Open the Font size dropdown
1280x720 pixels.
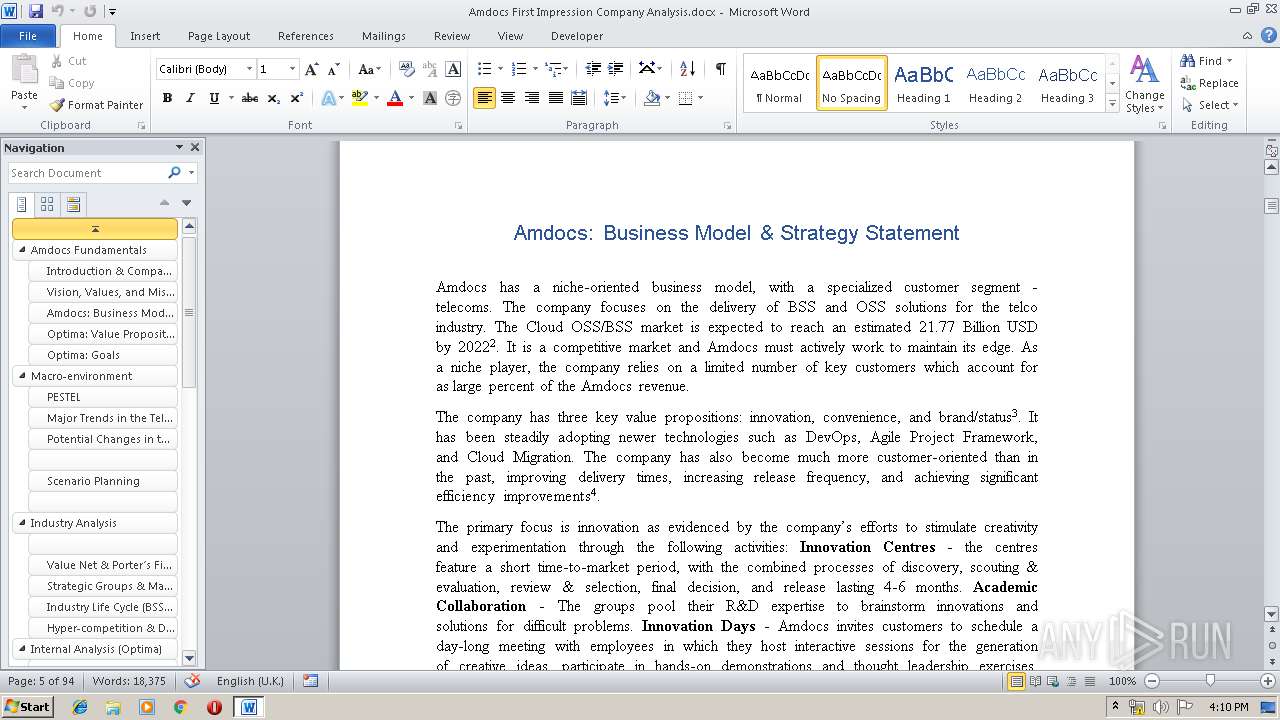click(292, 69)
